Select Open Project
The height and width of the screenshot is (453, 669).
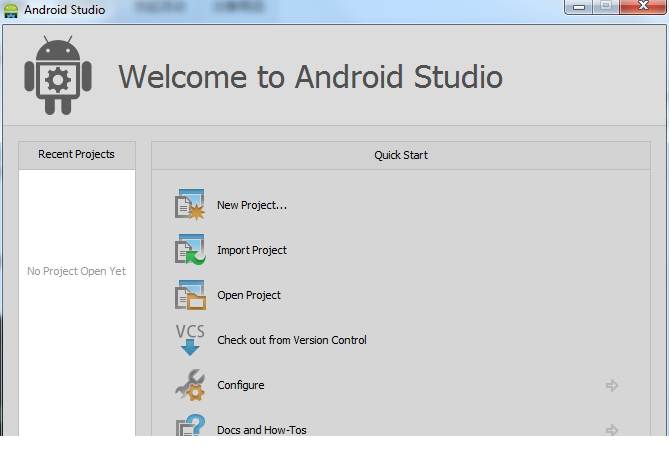(249, 295)
